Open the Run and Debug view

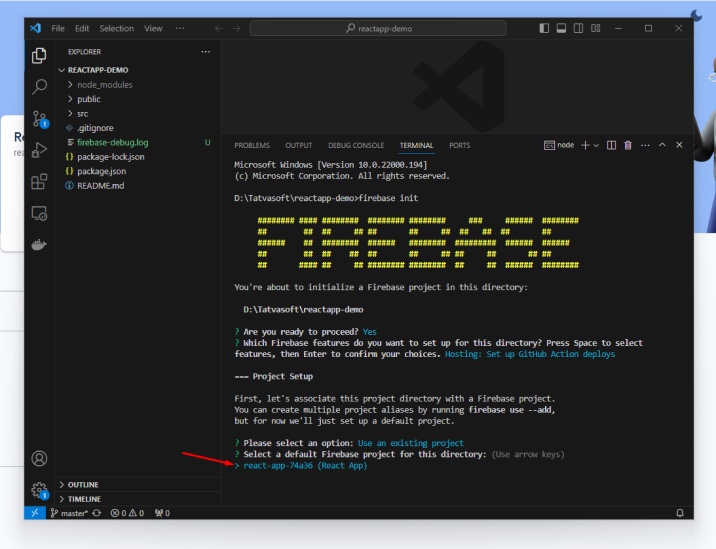coord(40,150)
